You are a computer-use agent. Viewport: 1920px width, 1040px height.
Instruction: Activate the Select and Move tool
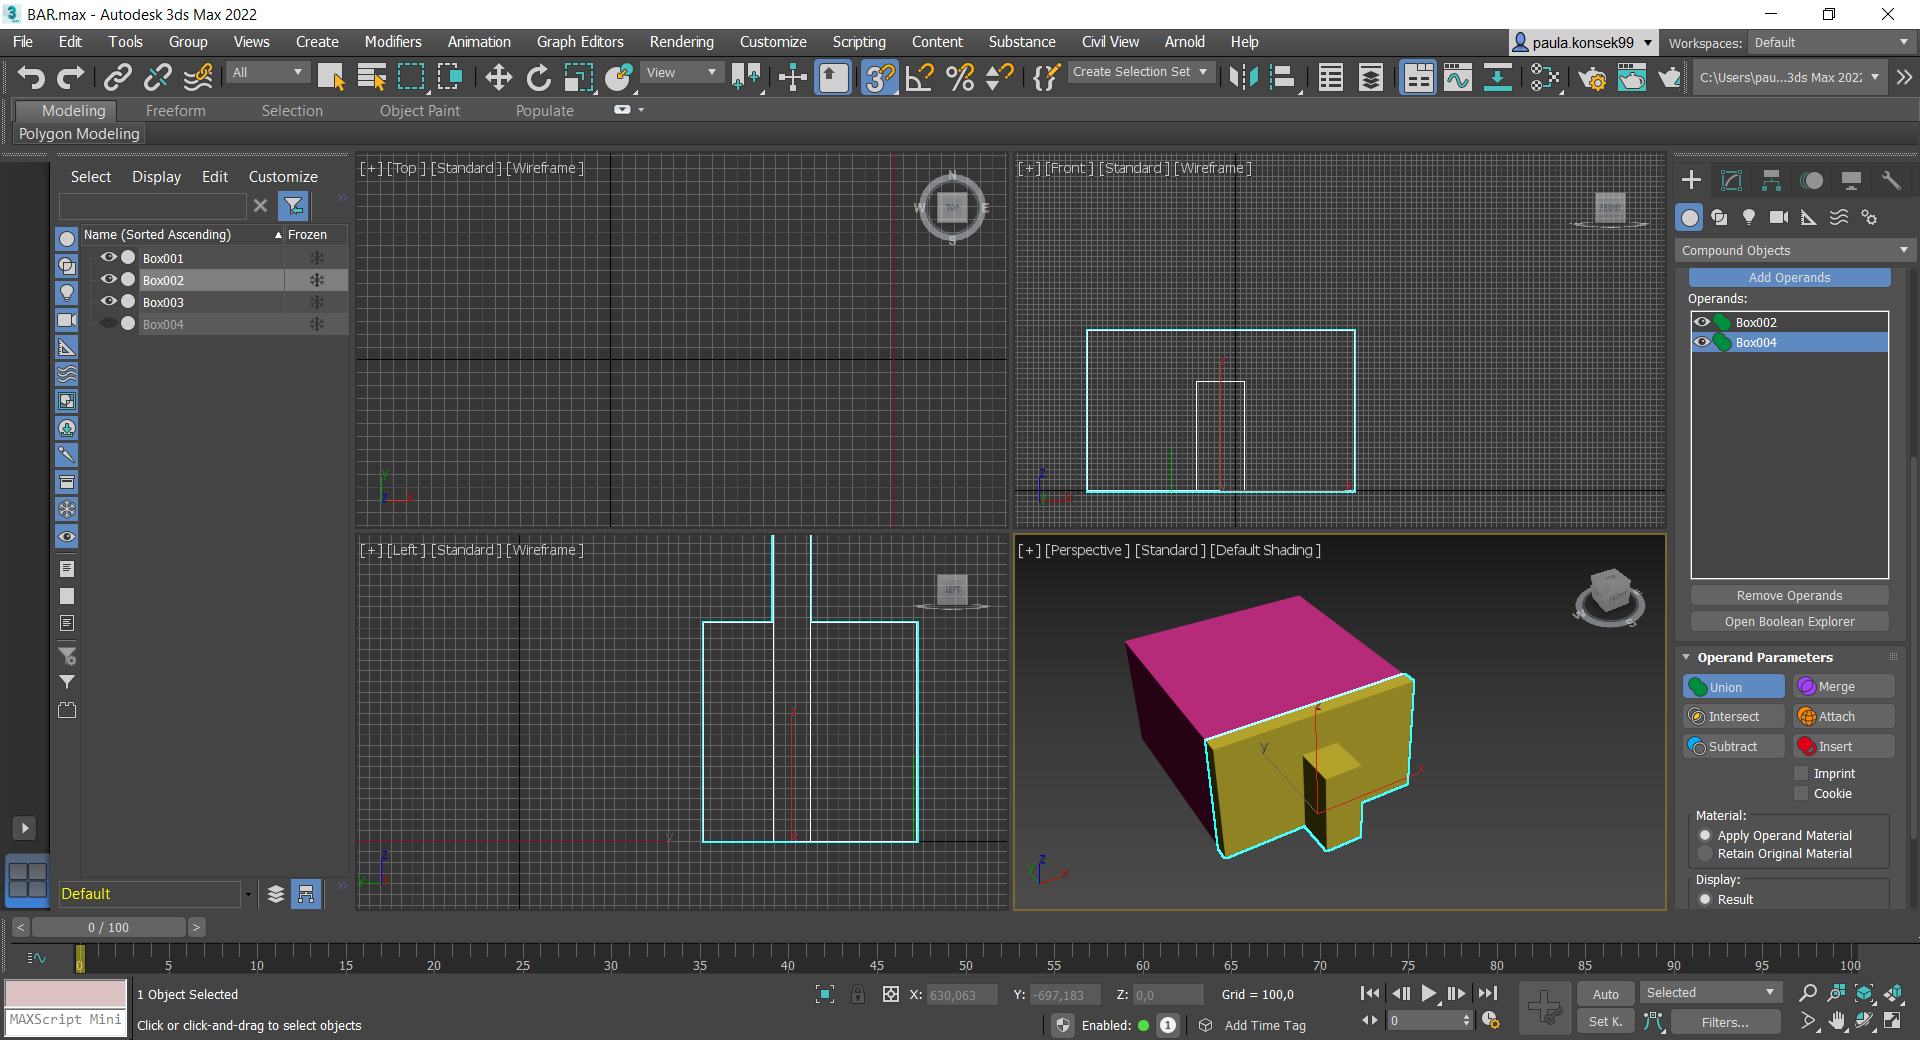(498, 77)
